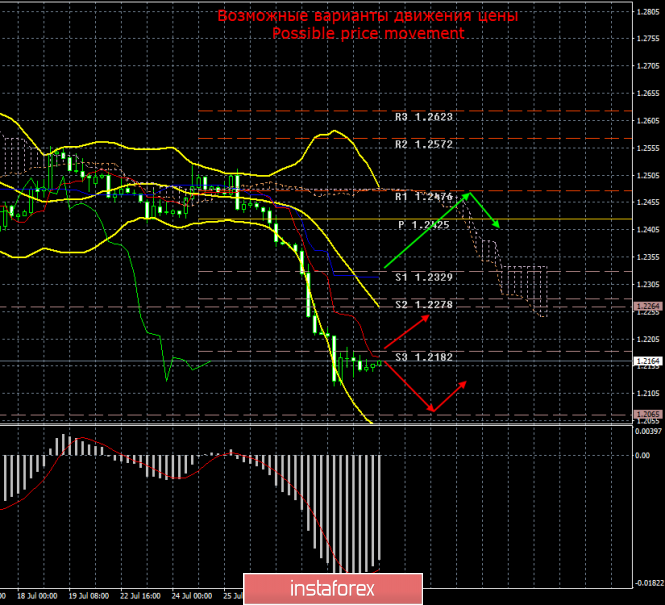665x605 pixels.
Task: Click the 'Possible price movement' title
Action: click(368, 33)
